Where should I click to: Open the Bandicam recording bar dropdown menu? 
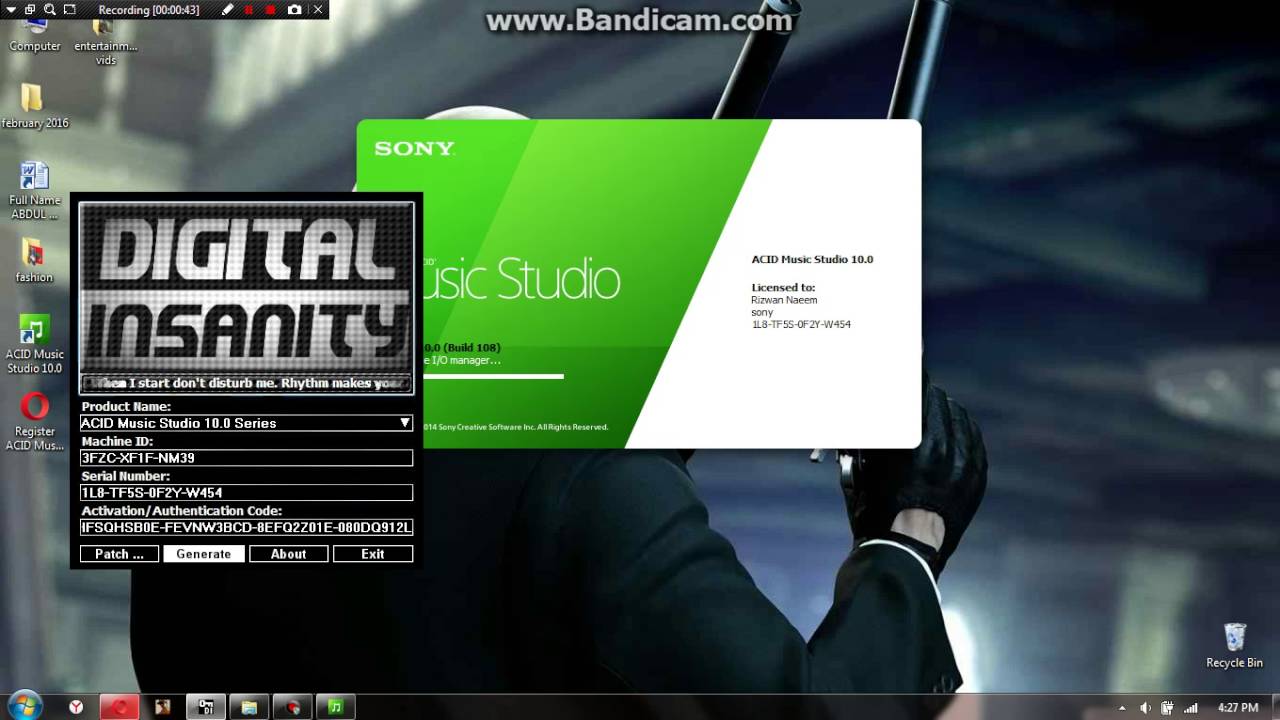coord(13,9)
